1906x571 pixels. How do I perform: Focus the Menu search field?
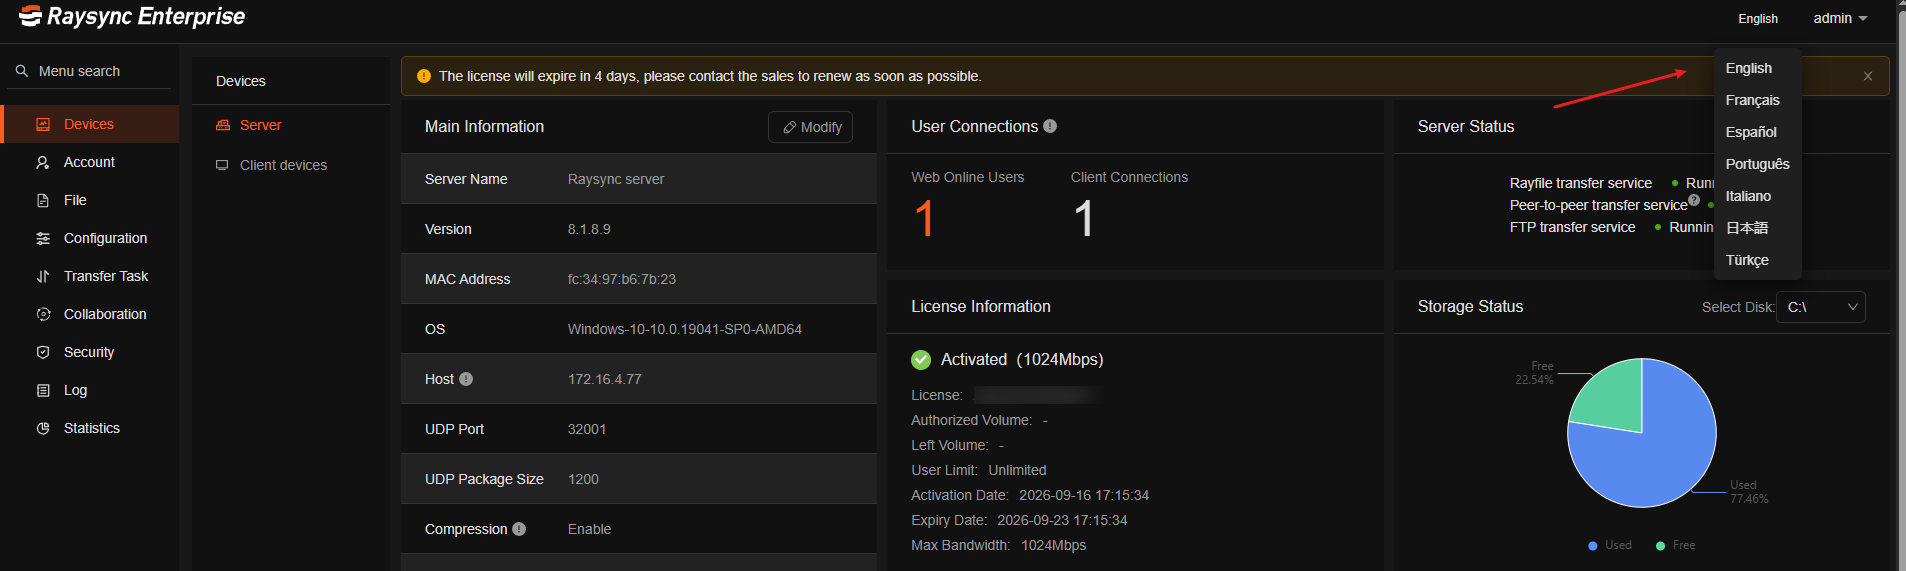[90, 71]
